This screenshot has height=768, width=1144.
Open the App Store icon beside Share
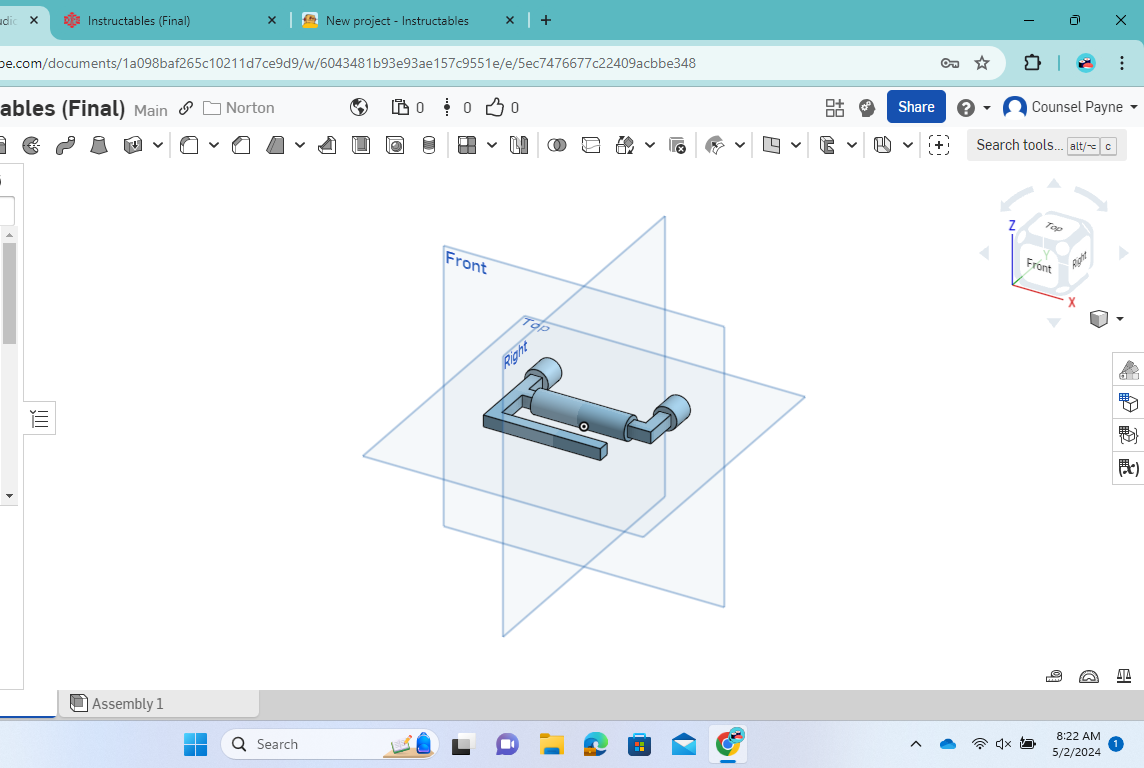pyautogui.click(x=835, y=108)
